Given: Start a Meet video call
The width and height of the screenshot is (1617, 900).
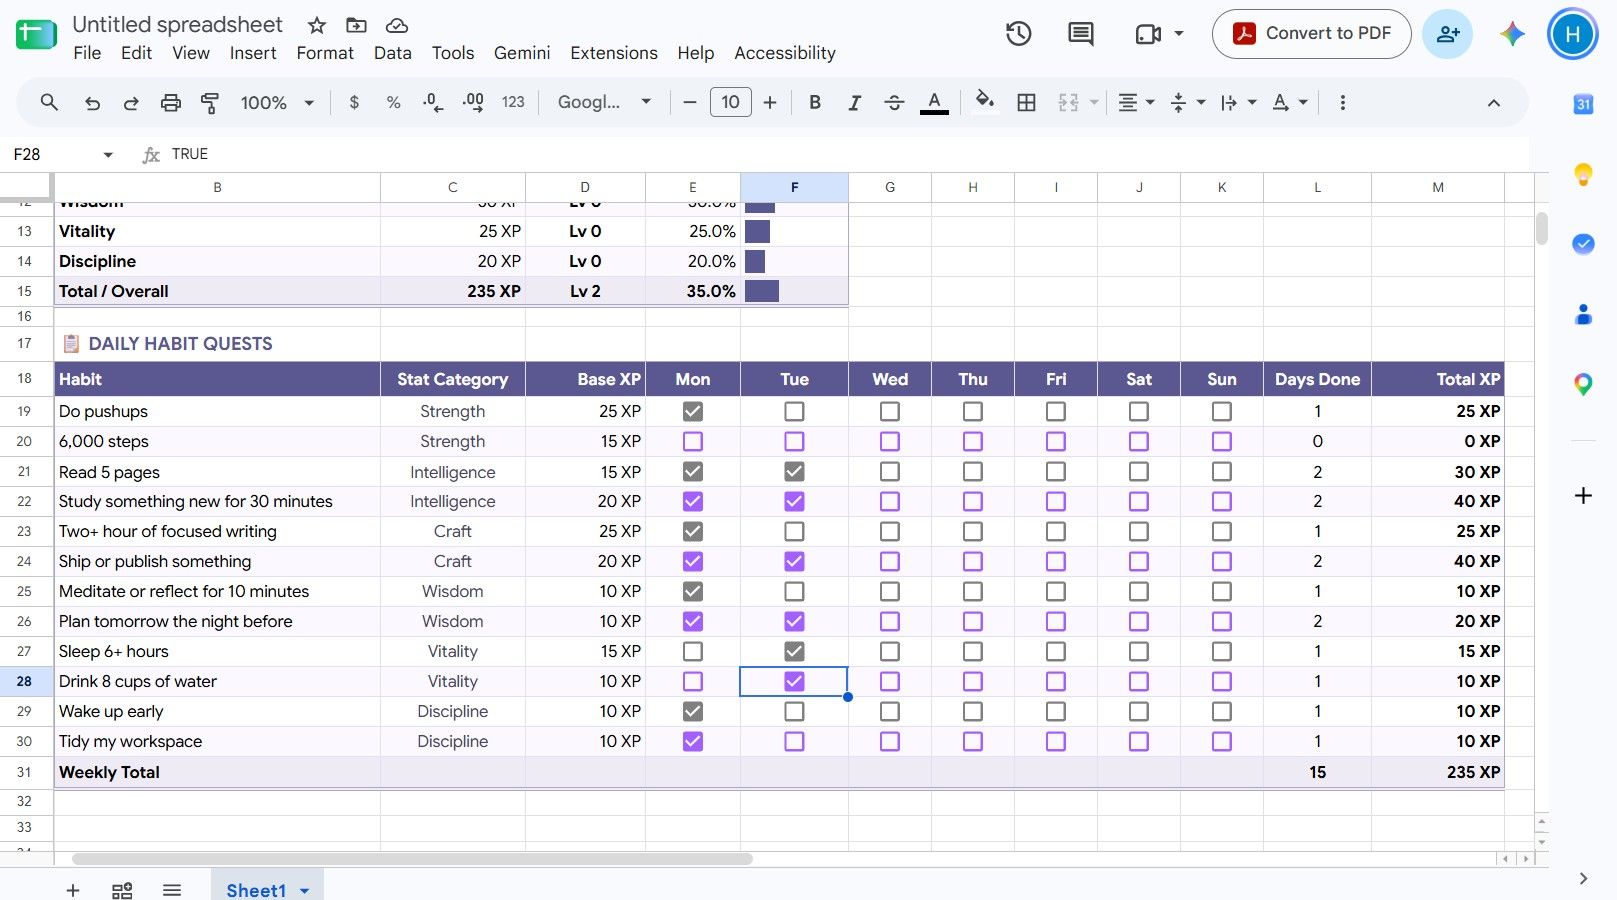Looking at the screenshot, I should click(1148, 34).
